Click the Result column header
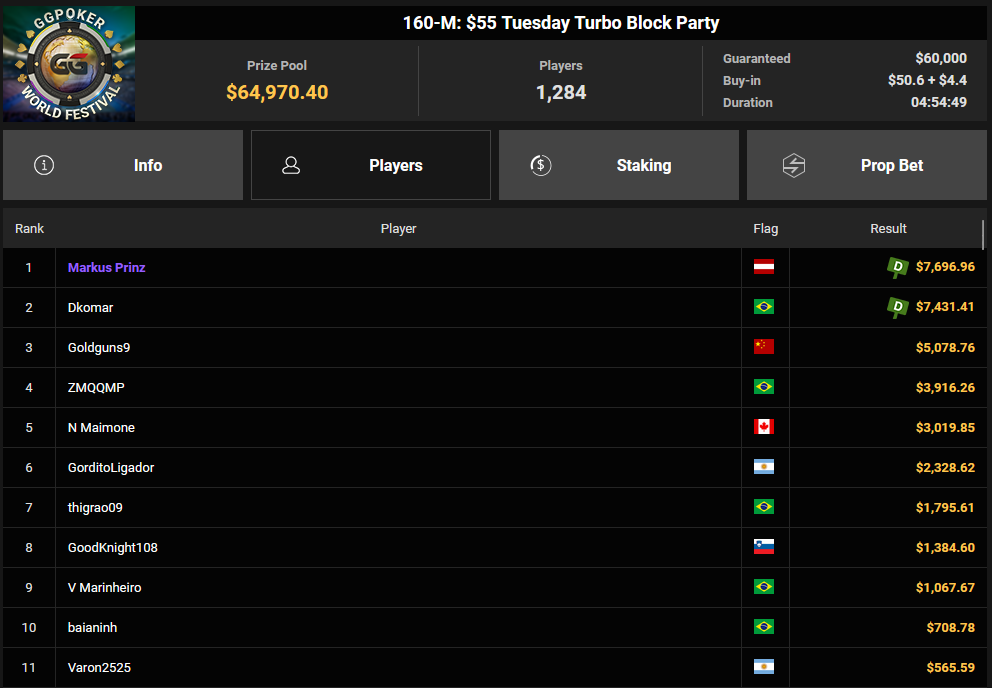Viewport: 992px width, 688px height. pos(888,228)
